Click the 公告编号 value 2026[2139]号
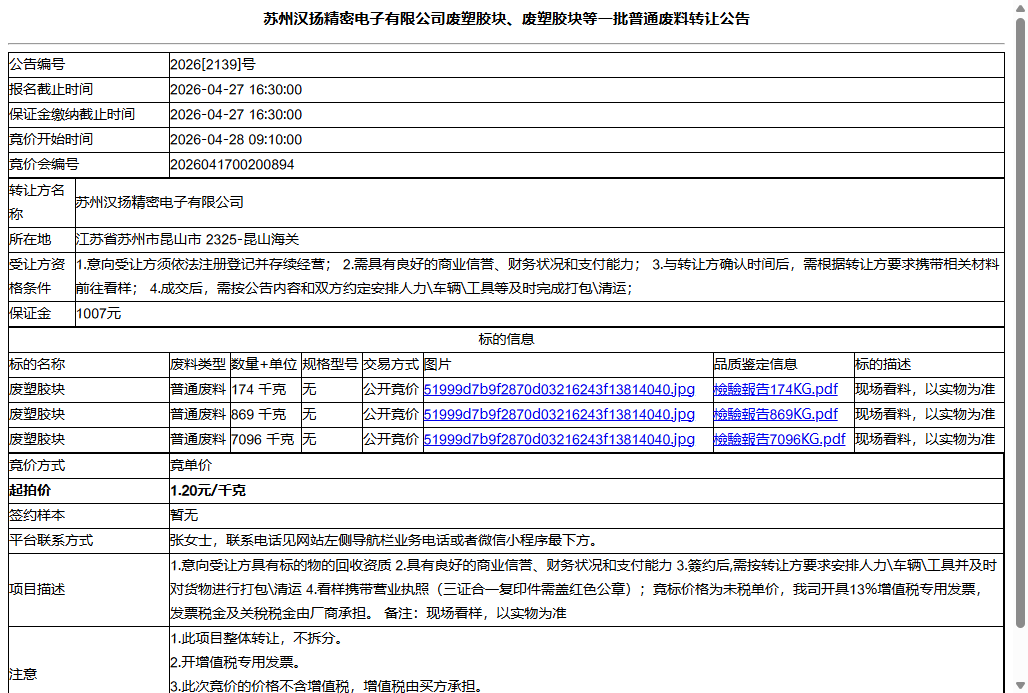This screenshot has width=1028, height=693. tap(212, 64)
